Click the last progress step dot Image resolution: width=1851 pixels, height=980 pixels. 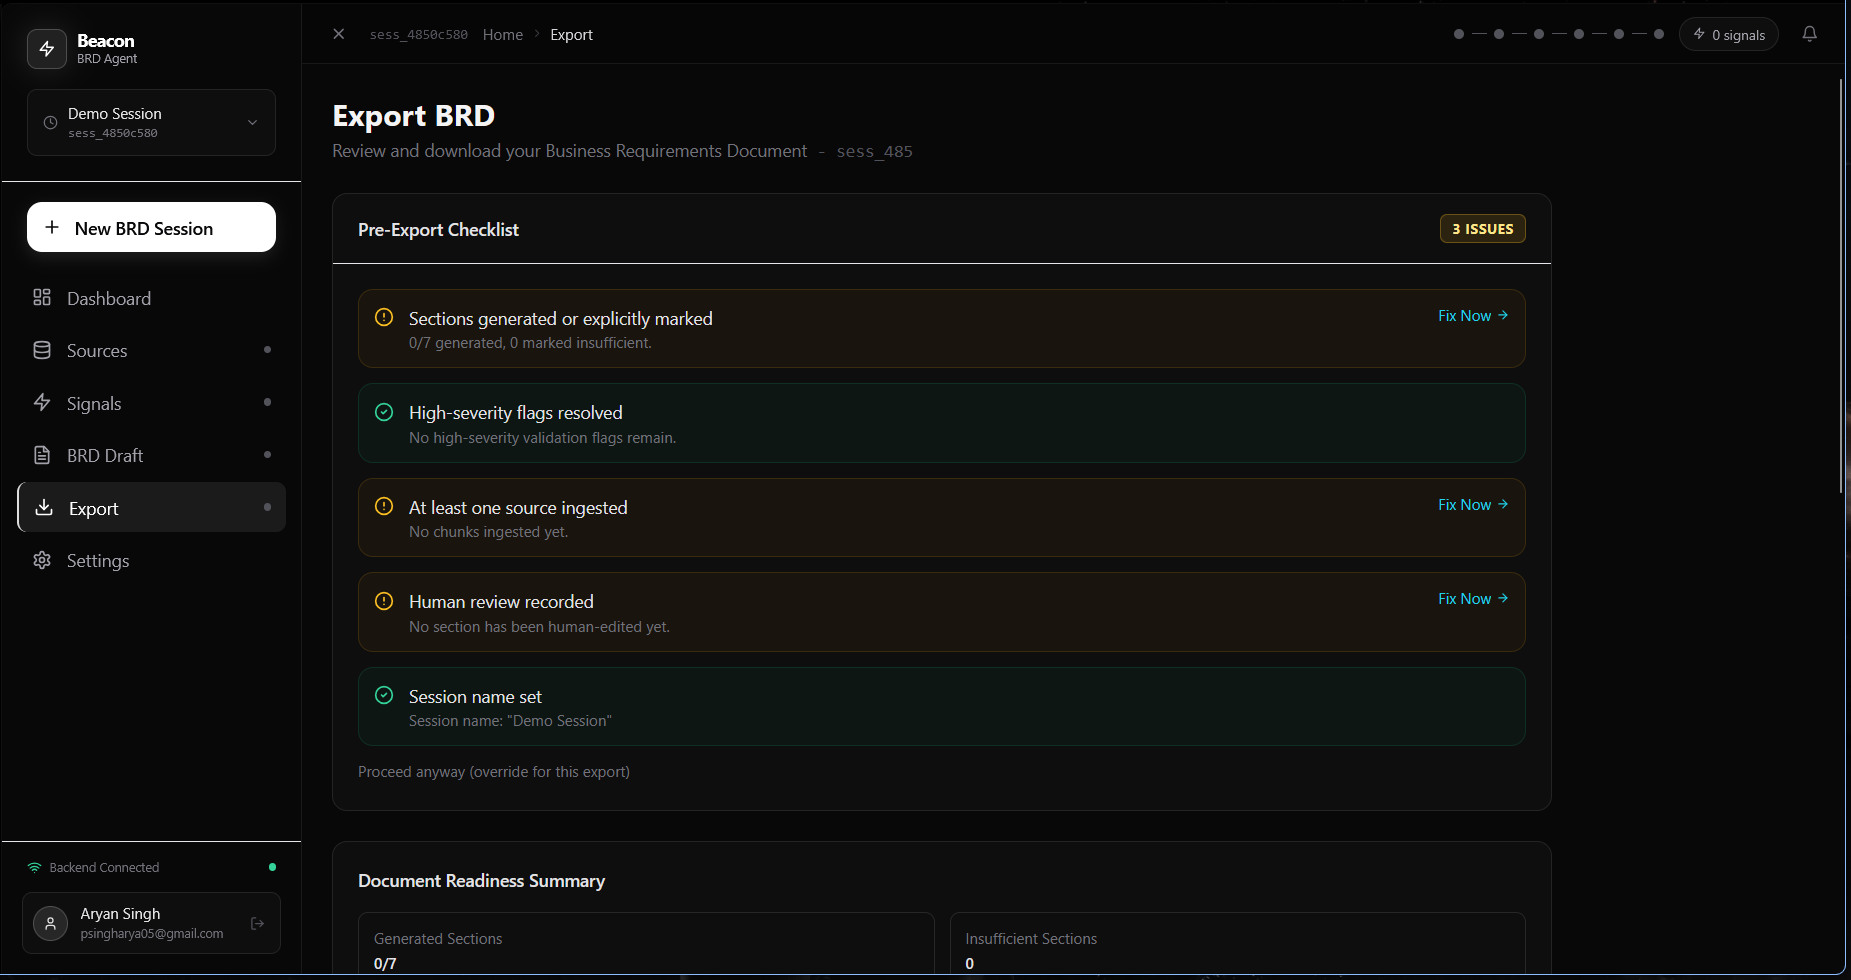tap(1659, 34)
